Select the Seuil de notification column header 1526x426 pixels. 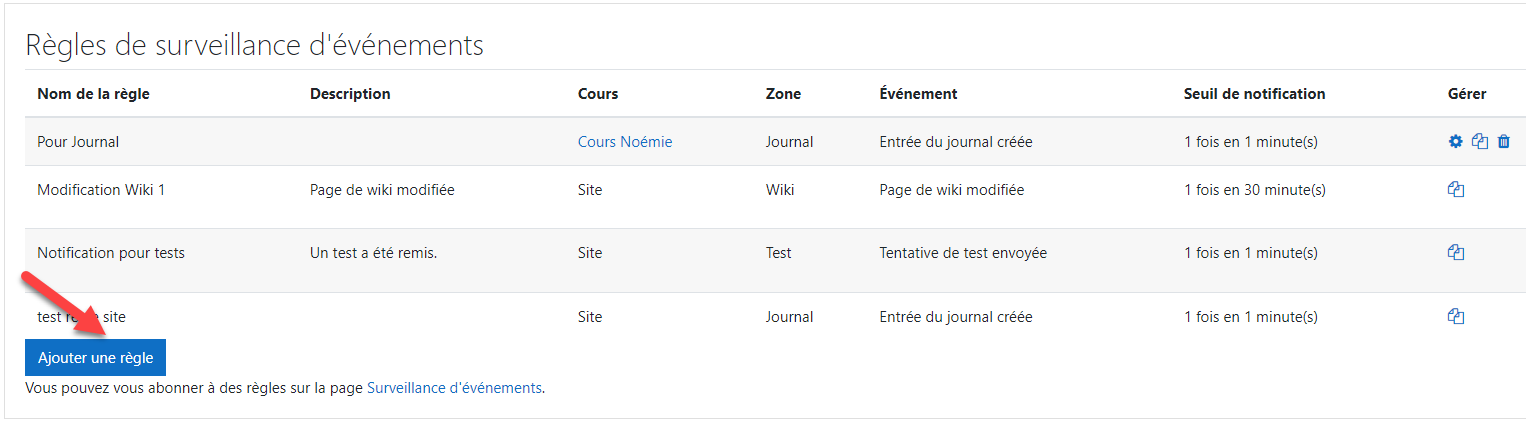tap(1254, 94)
